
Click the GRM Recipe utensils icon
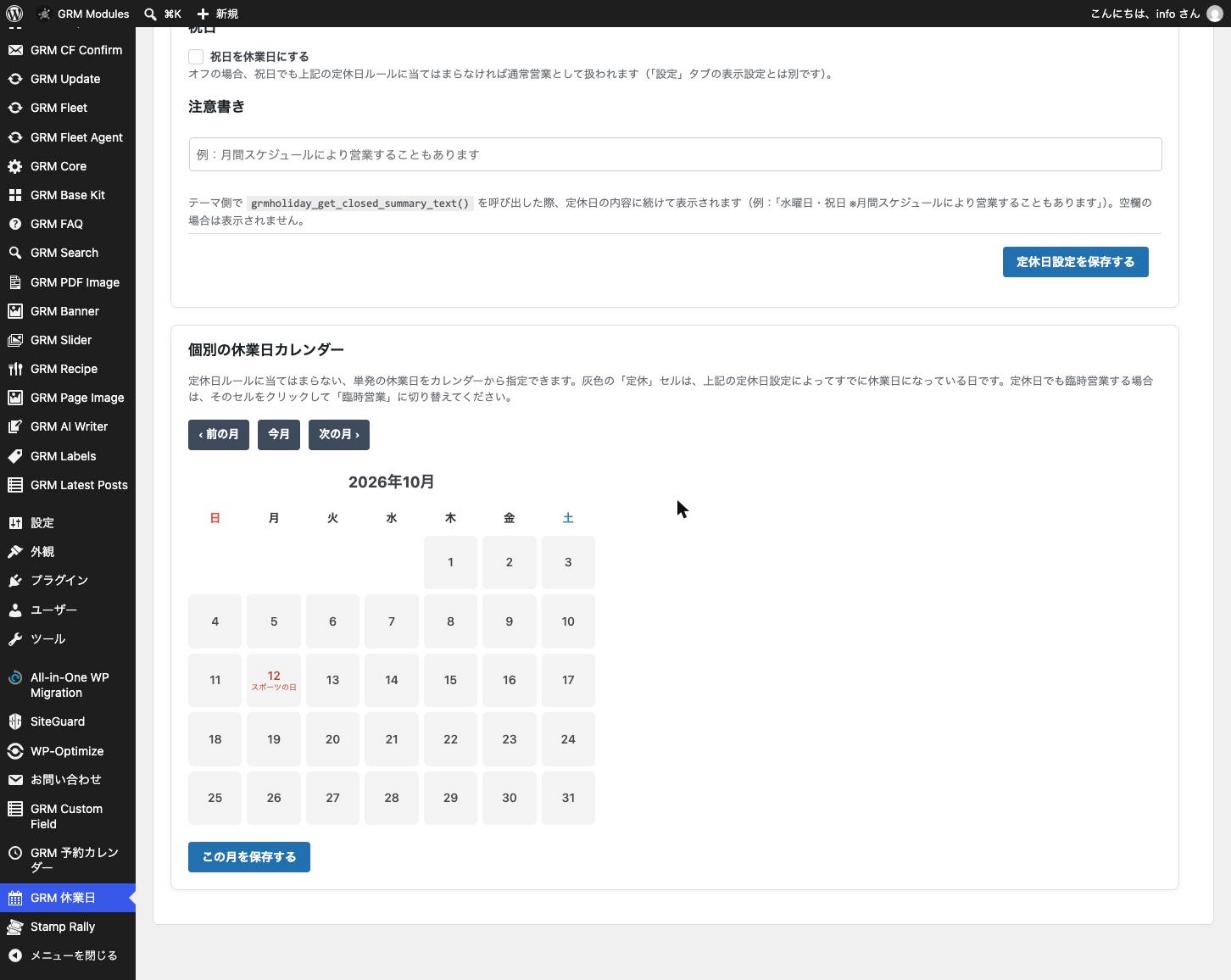15,369
